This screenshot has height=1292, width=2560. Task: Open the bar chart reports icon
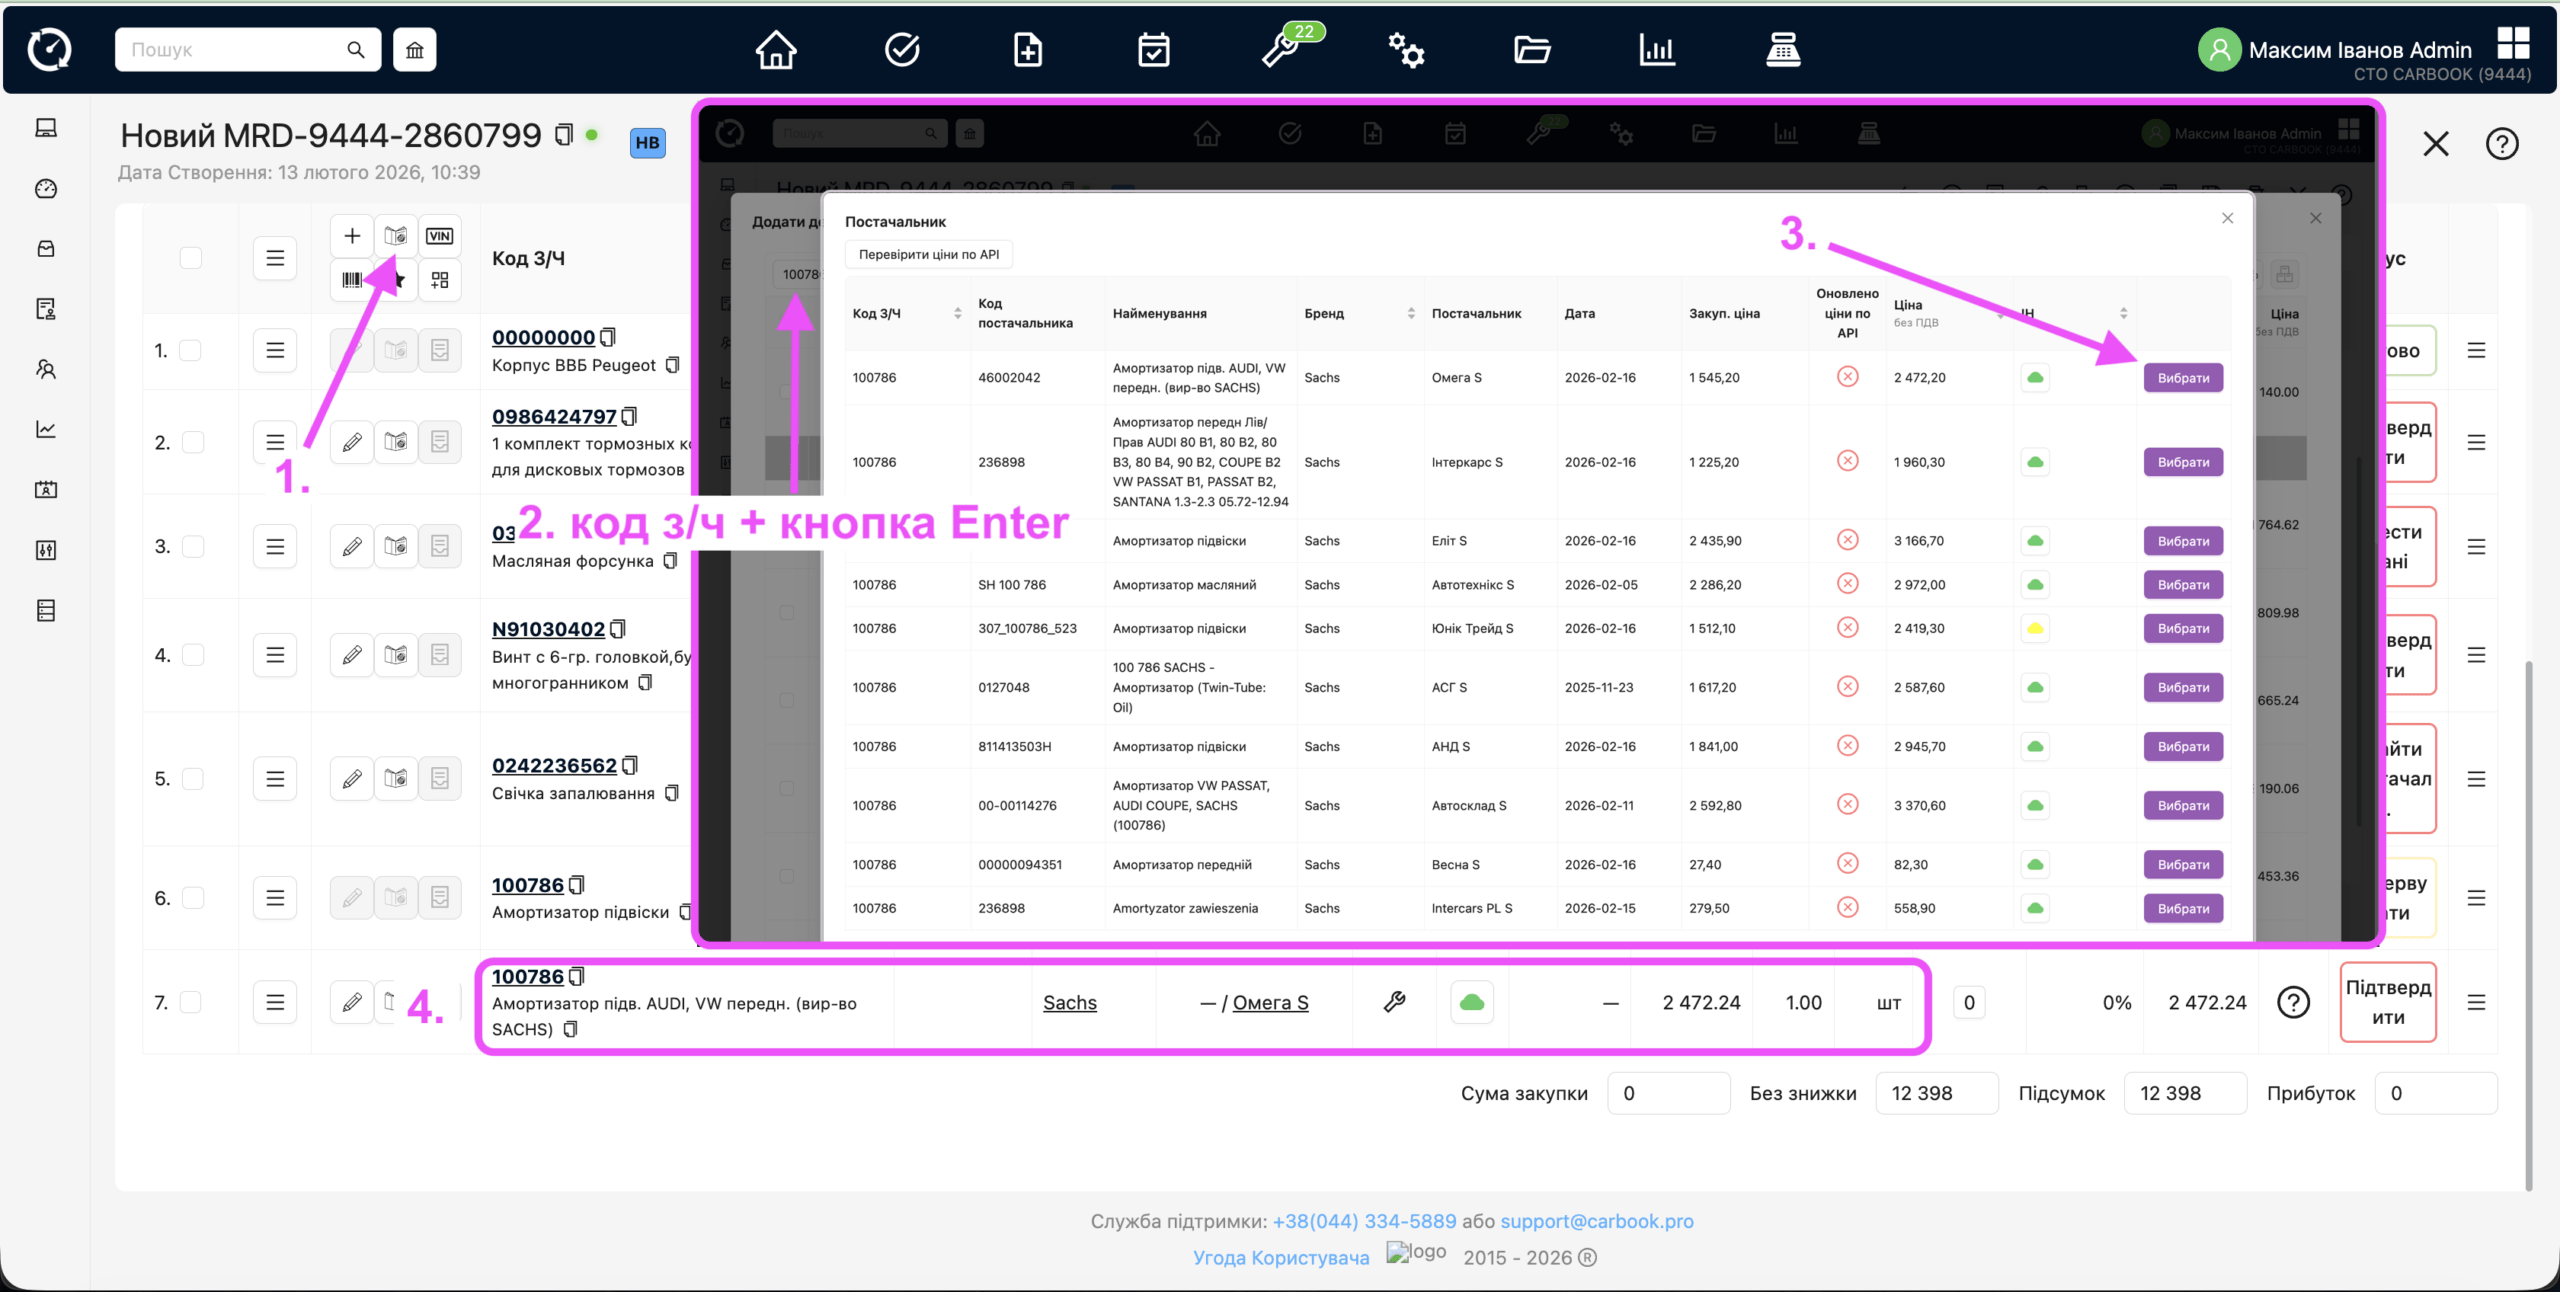coord(1657,49)
